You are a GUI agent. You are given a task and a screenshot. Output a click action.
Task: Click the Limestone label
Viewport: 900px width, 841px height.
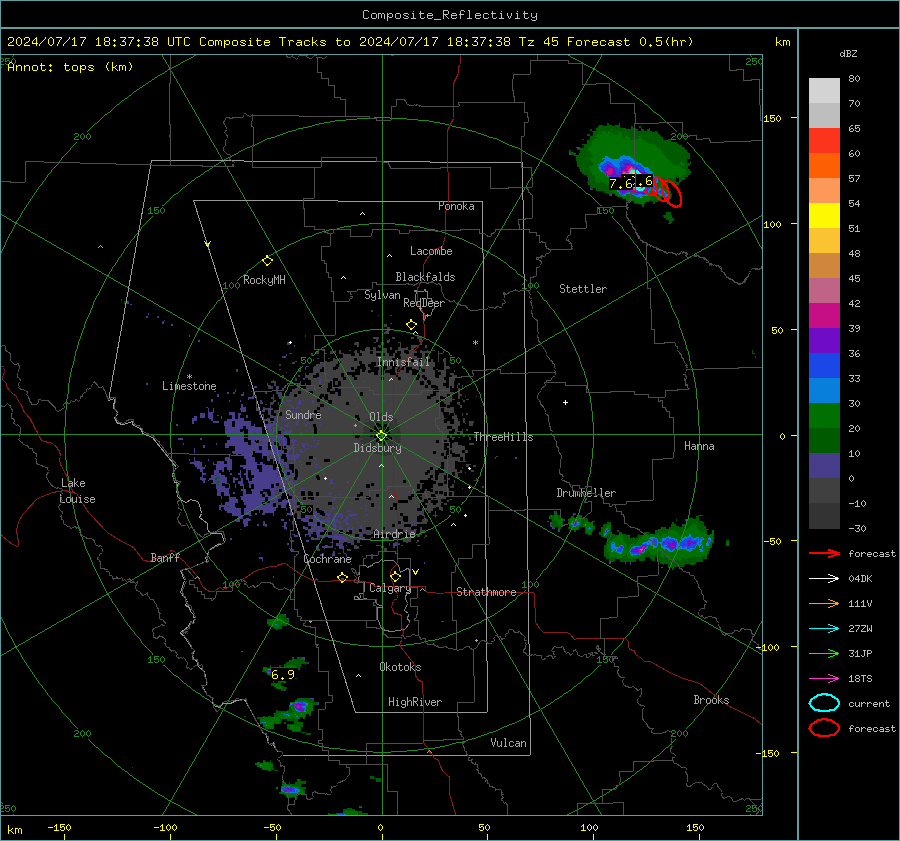189,386
